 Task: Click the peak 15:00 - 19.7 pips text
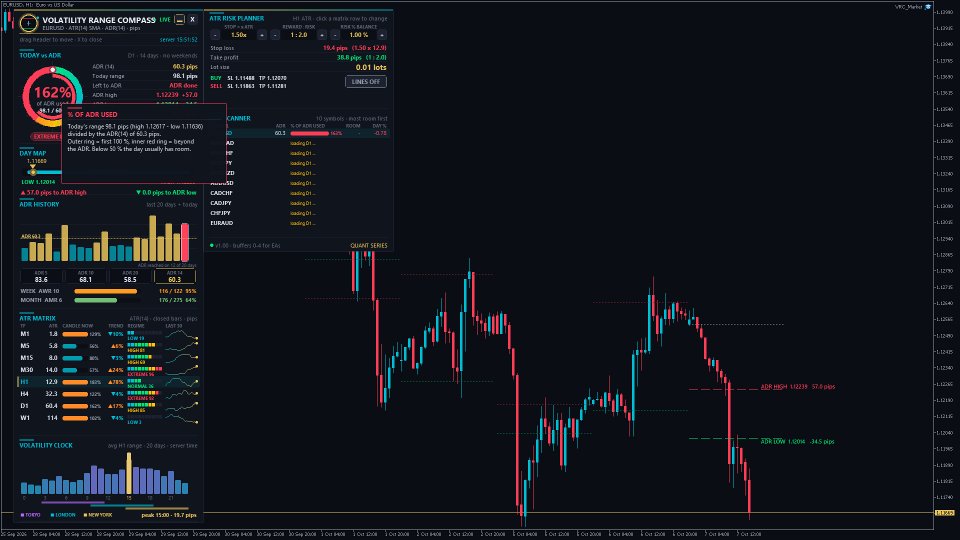(169, 515)
